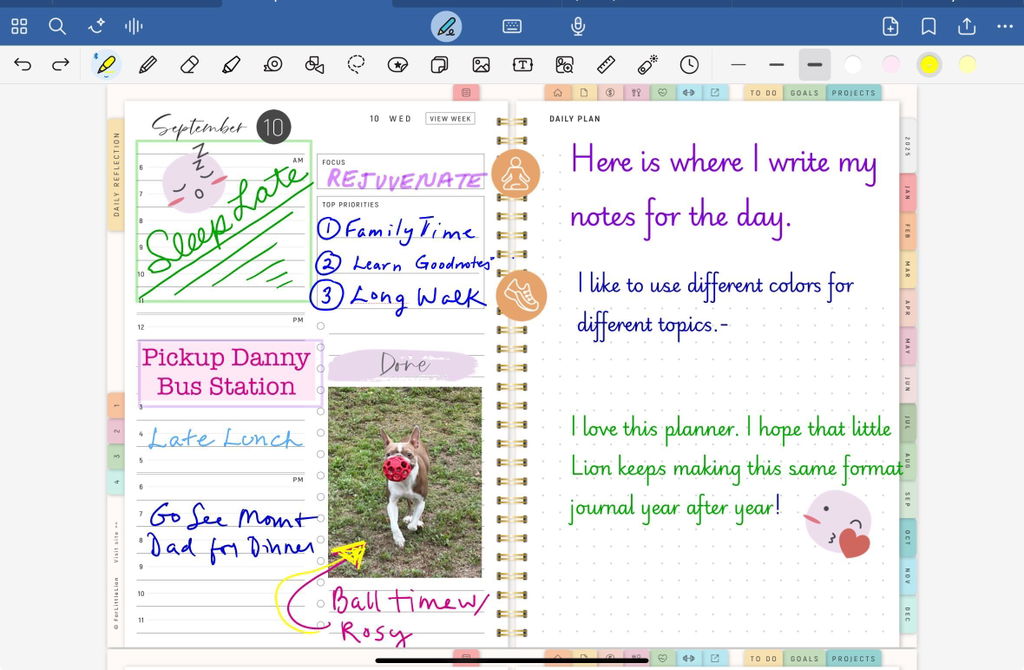Open the DAILY REFLECTION side tab
The width and height of the screenshot is (1024, 670).
[116, 174]
